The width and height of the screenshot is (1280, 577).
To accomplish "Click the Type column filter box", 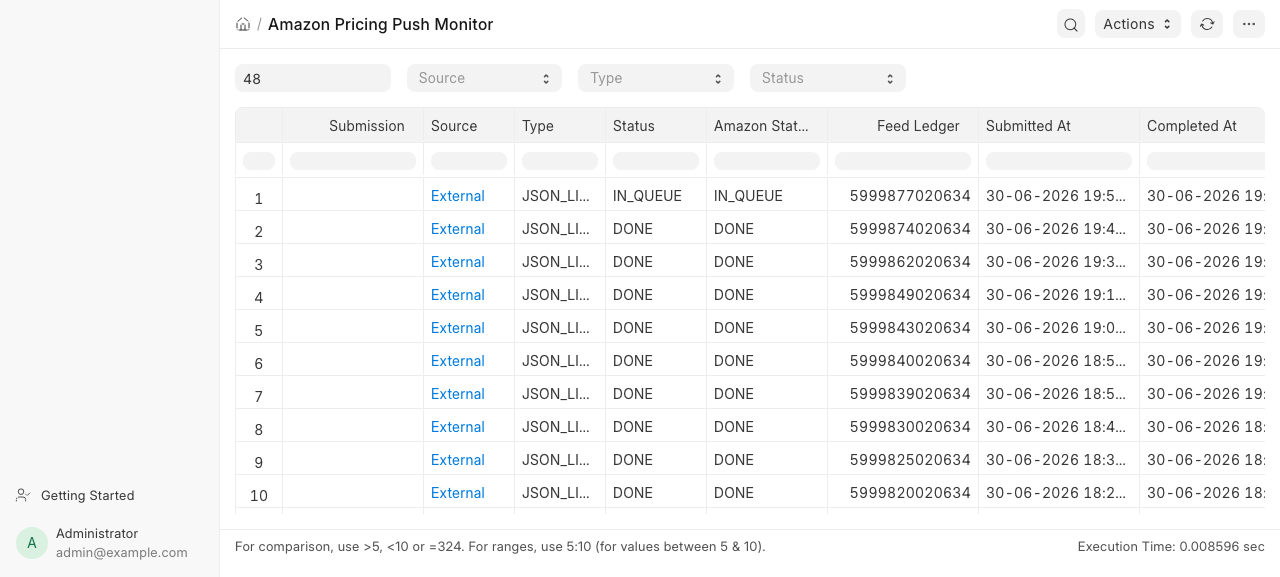I will click(x=560, y=161).
